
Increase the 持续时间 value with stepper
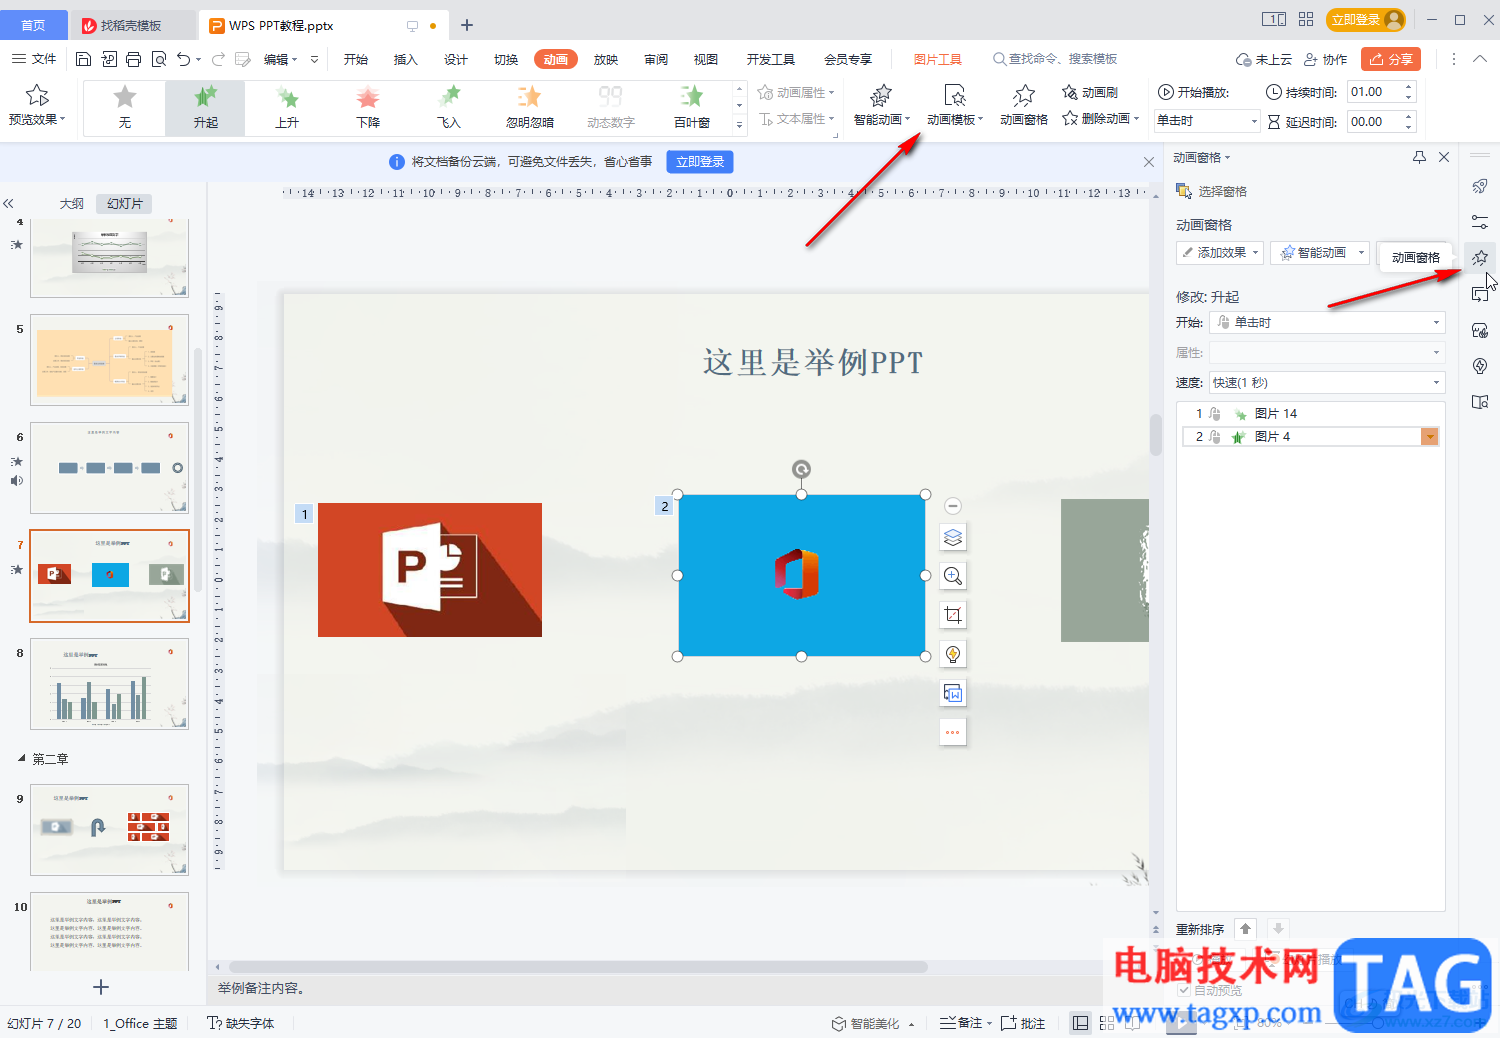click(1409, 87)
